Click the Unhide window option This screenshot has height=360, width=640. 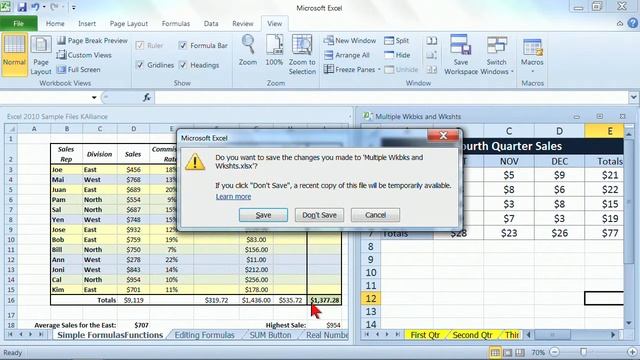point(401,69)
